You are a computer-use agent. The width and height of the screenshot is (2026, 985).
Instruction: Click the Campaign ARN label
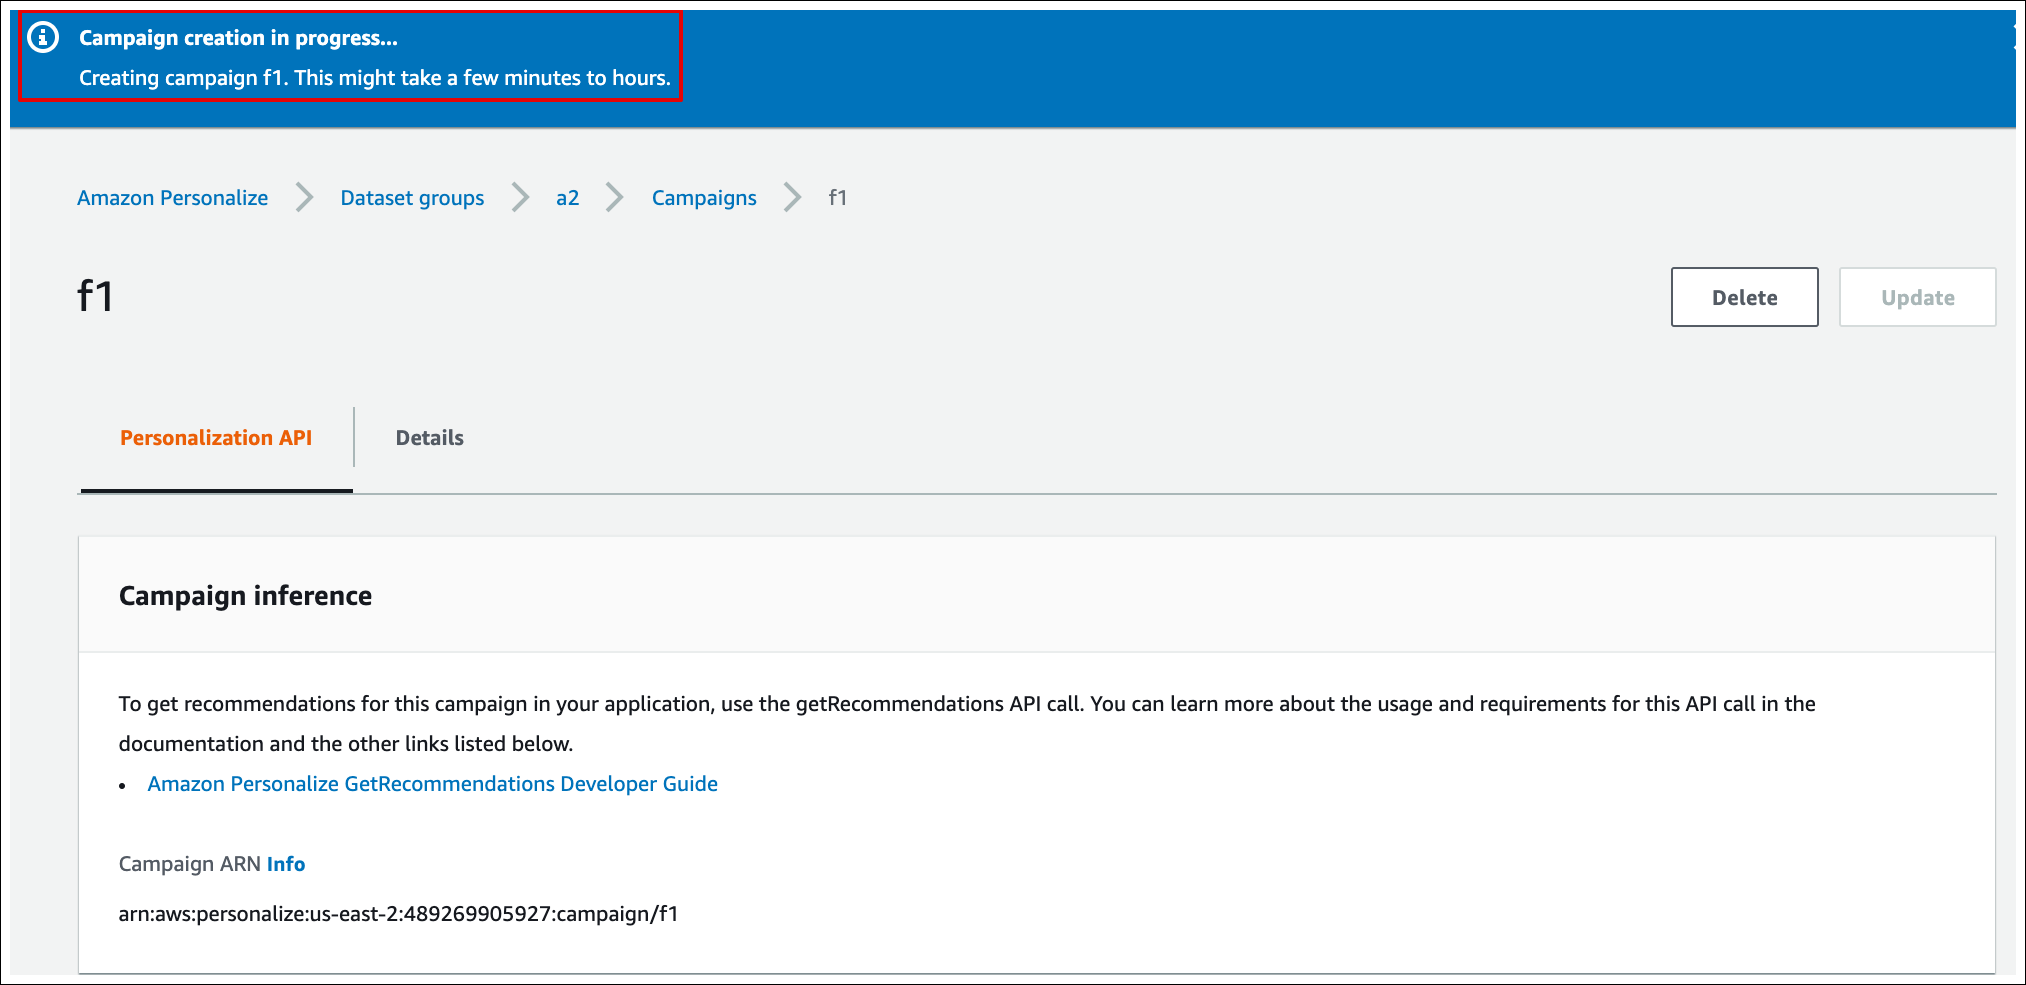pyautogui.click(x=190, y=864)
